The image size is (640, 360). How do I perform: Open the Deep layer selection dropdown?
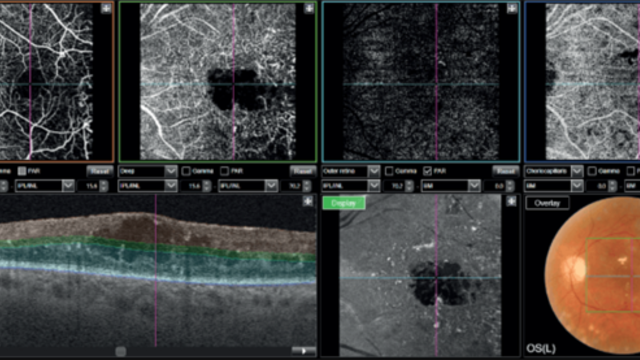coord(147,171)
